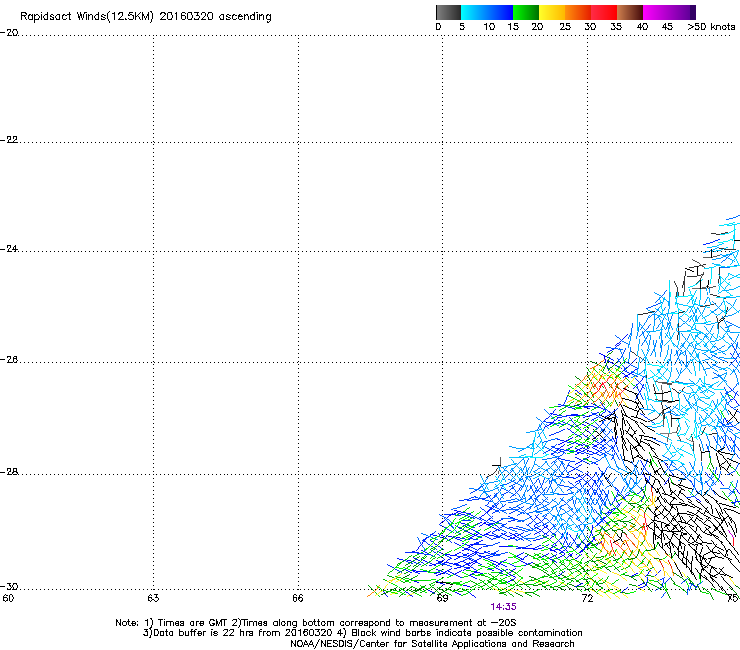Click the 60 longitude axis label
Image resolution: width=740 pixels, height=650 pixels.
tap(8, 599)
